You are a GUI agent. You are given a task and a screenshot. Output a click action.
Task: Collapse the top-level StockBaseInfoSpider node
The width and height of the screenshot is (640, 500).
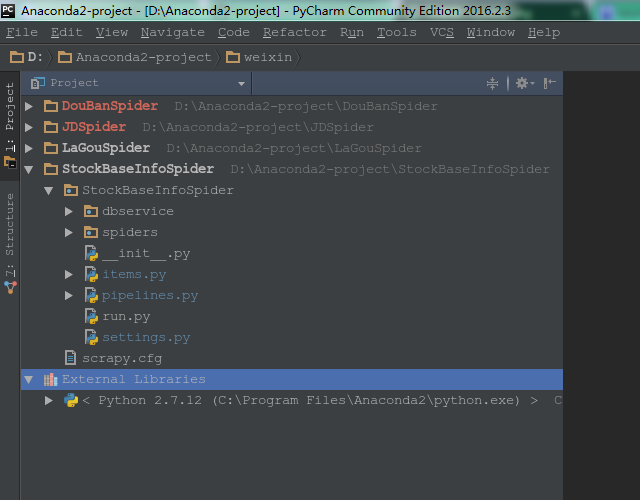click(29, 169)
